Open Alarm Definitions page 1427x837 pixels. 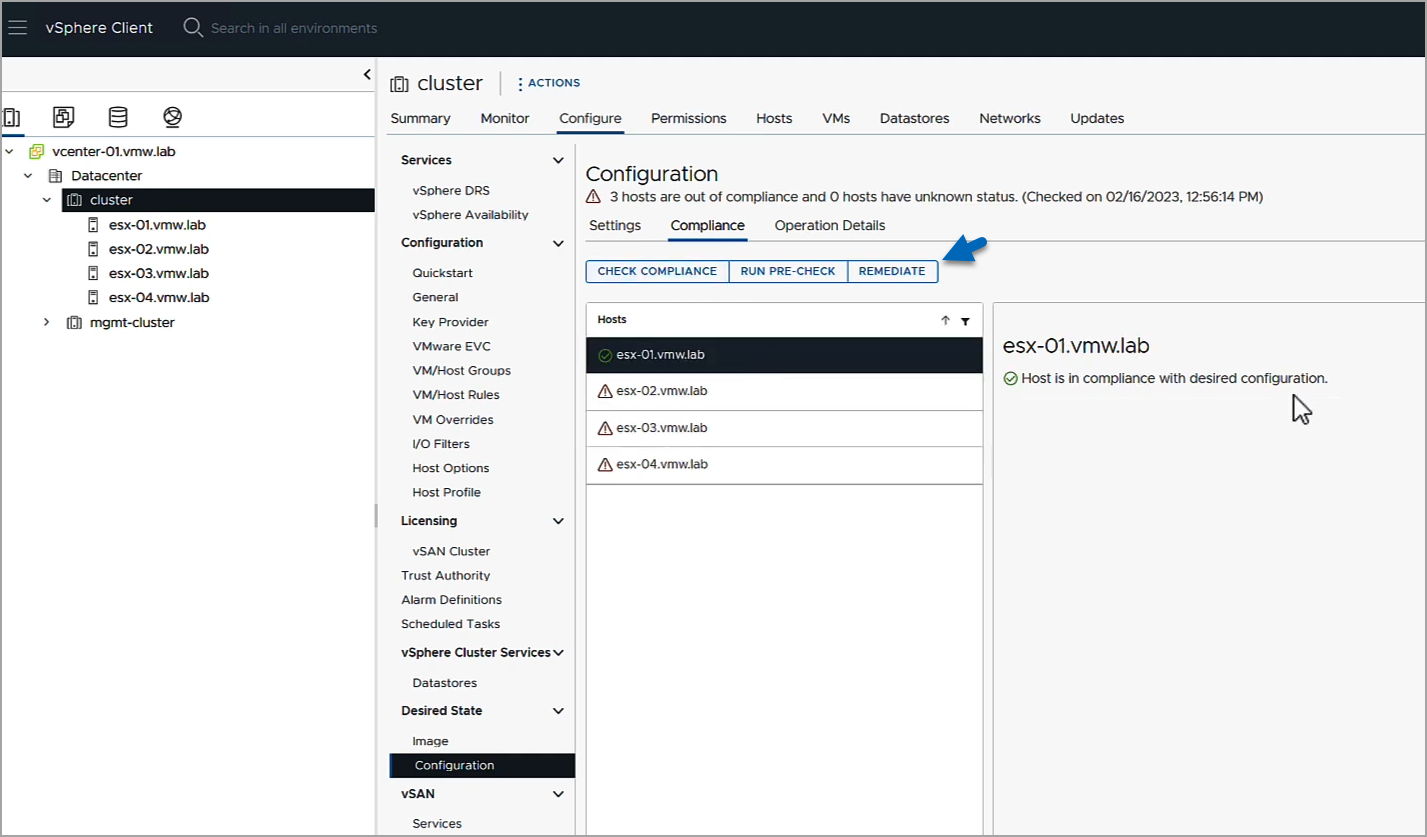tap(451, 600)
